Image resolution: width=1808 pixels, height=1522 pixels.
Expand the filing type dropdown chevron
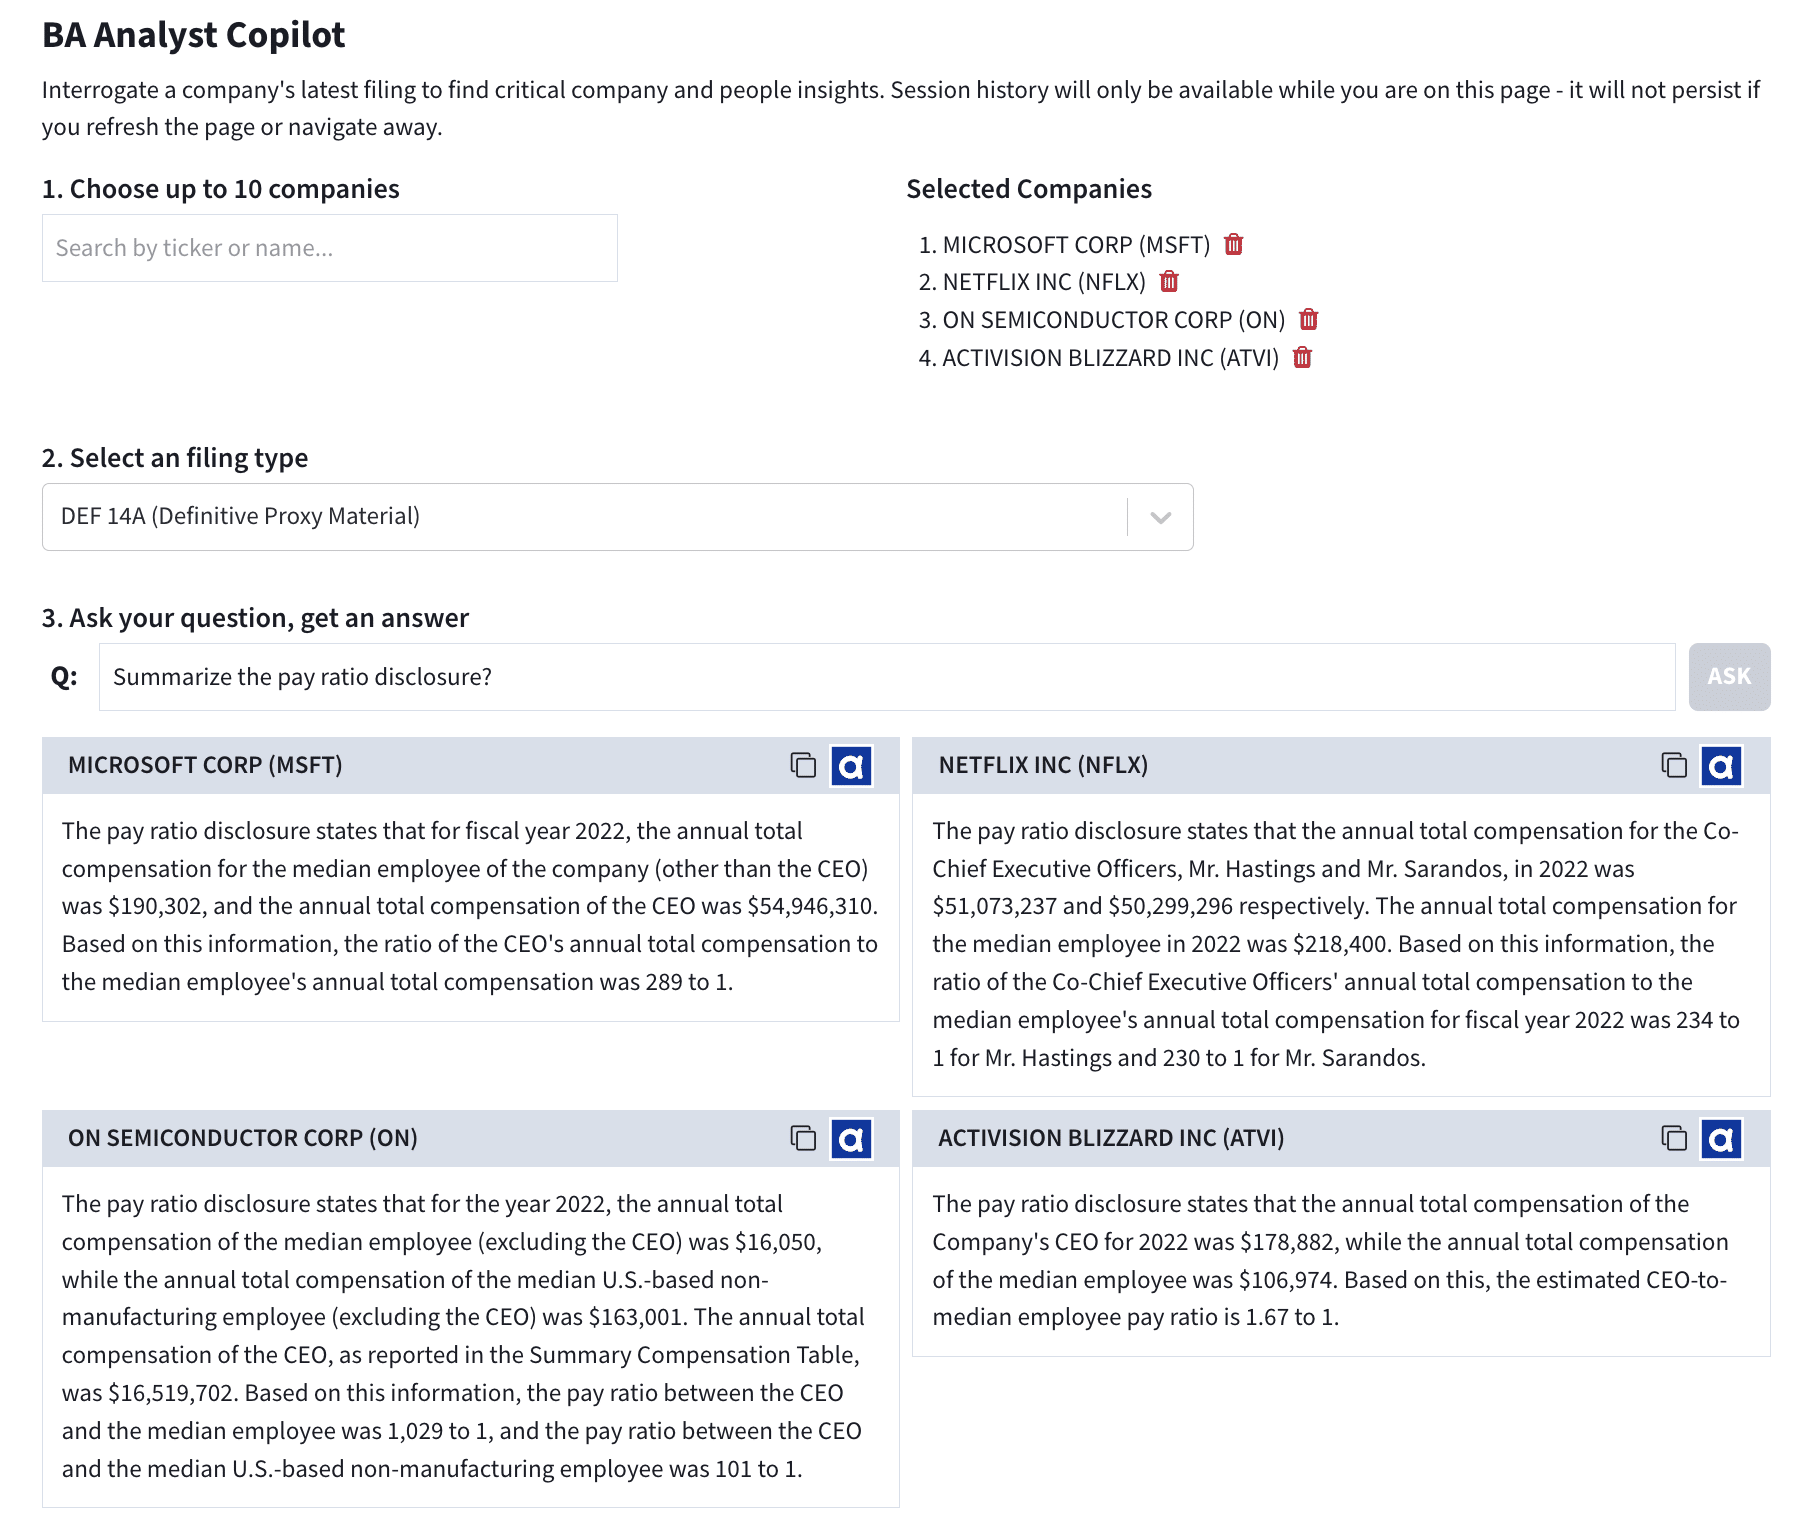(x=1160, y=518)
